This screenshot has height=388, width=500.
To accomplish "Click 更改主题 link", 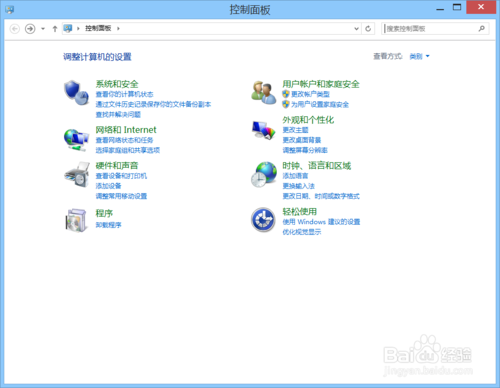I will [x=295, y=130].
